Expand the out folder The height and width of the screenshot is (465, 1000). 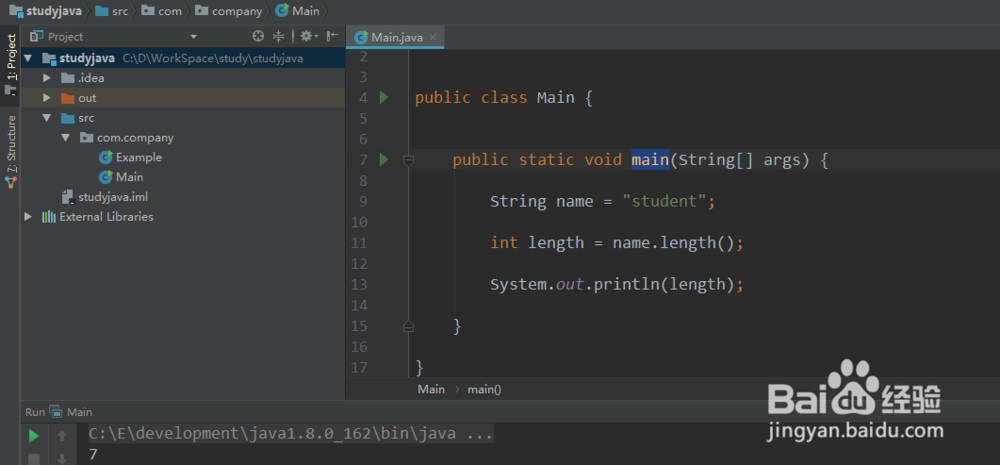click(47, 98)
